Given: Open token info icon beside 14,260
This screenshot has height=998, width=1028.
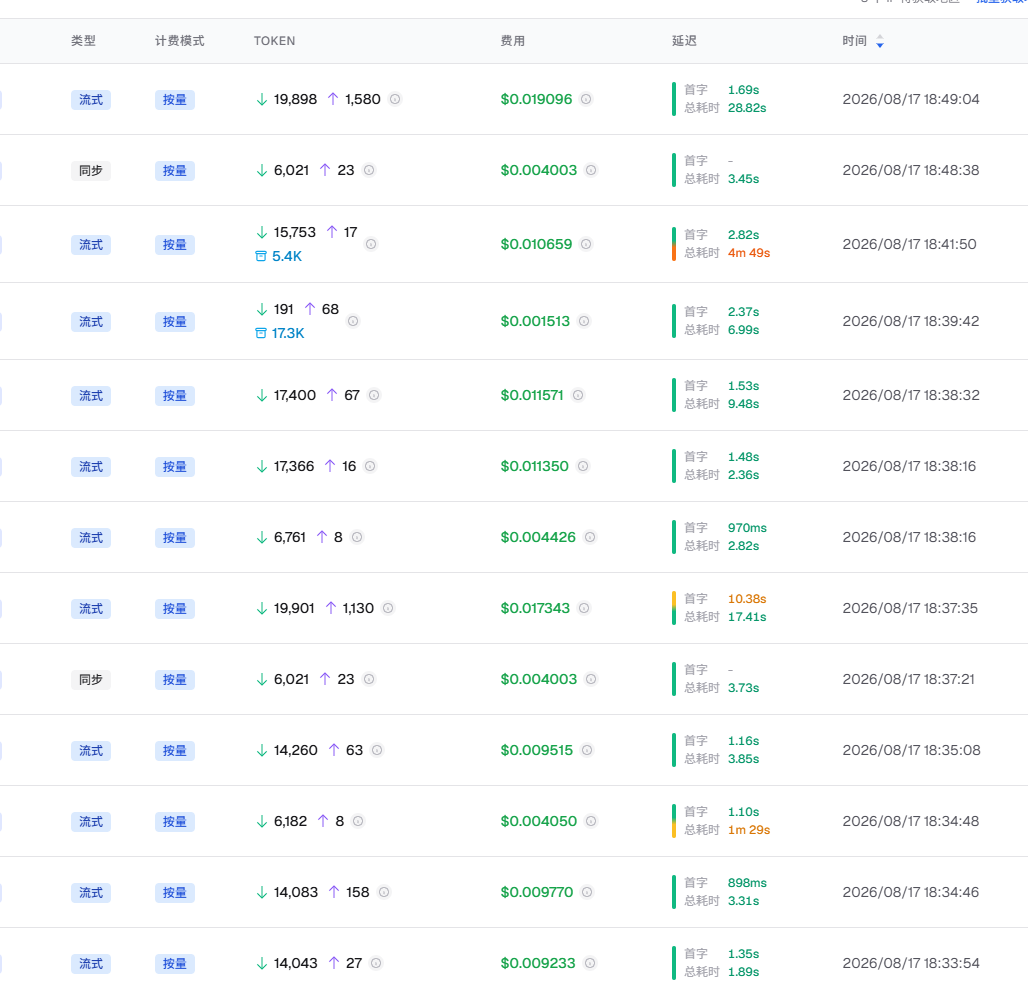Looking at the screenshot, I should [377, 750].
